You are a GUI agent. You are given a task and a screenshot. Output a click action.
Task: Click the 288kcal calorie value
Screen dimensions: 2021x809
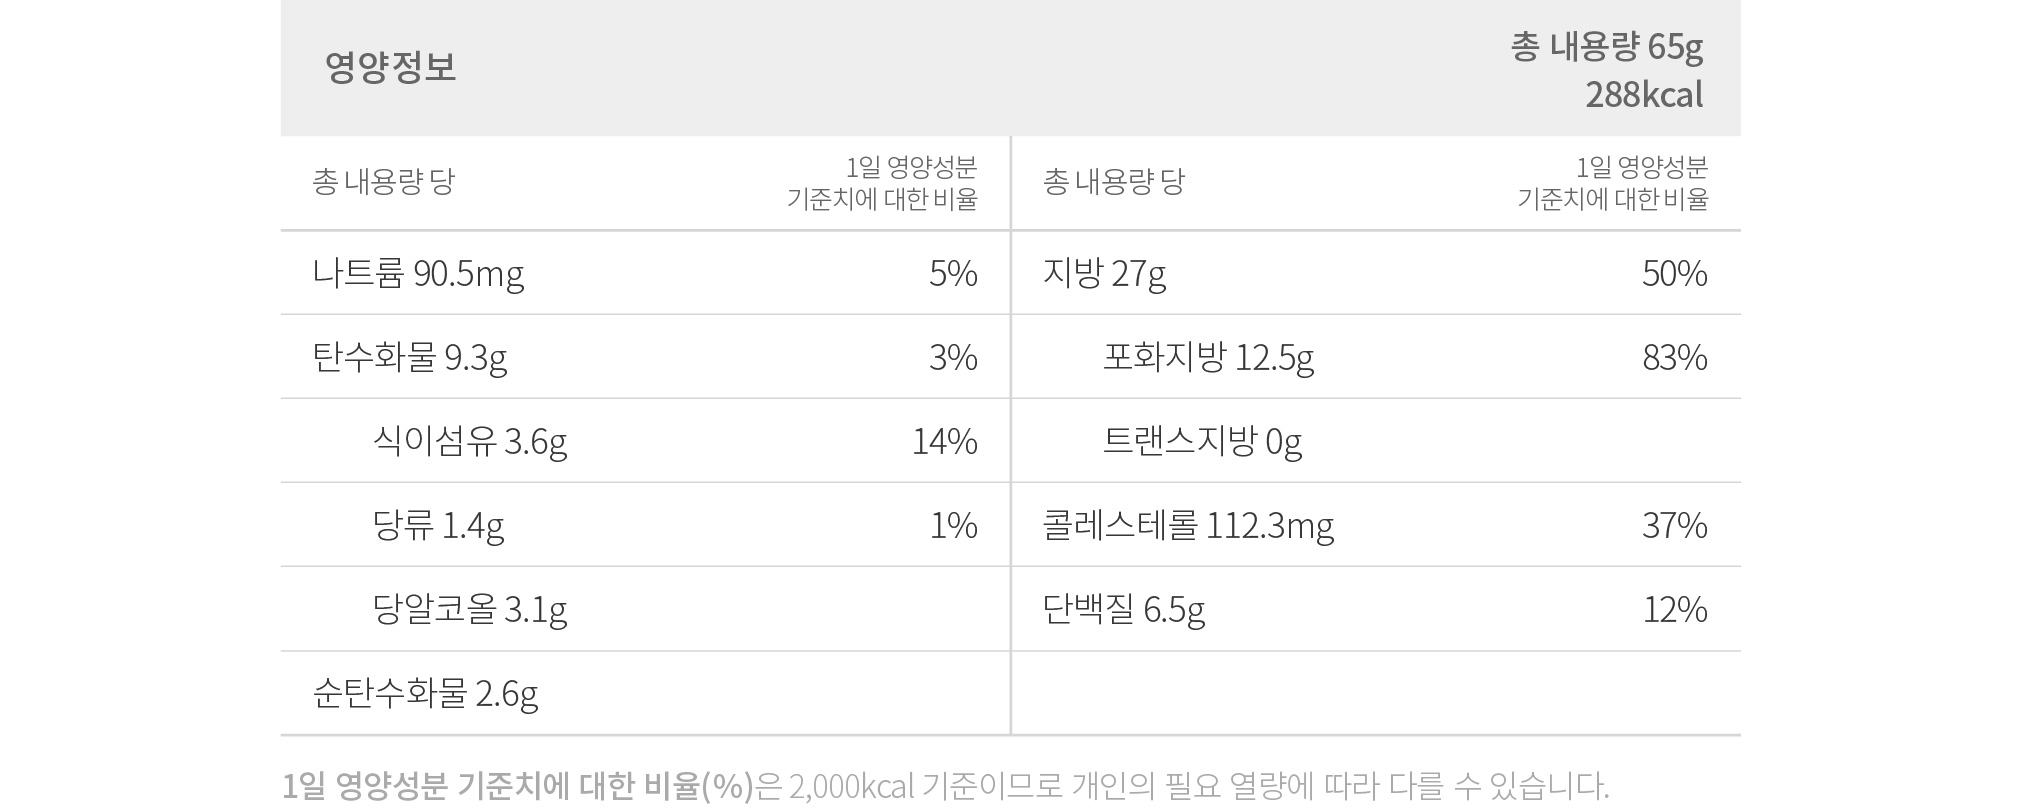1644,95
